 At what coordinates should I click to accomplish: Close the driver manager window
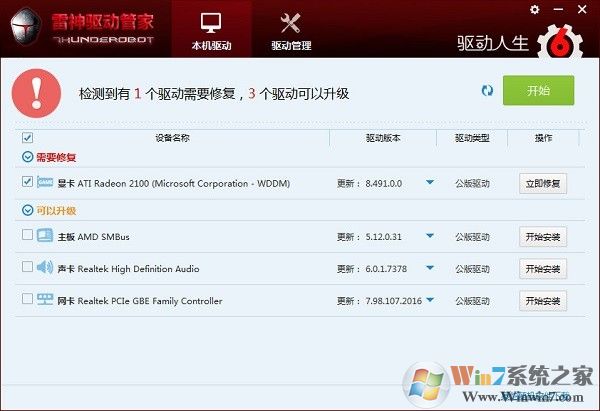coord(582,10)
